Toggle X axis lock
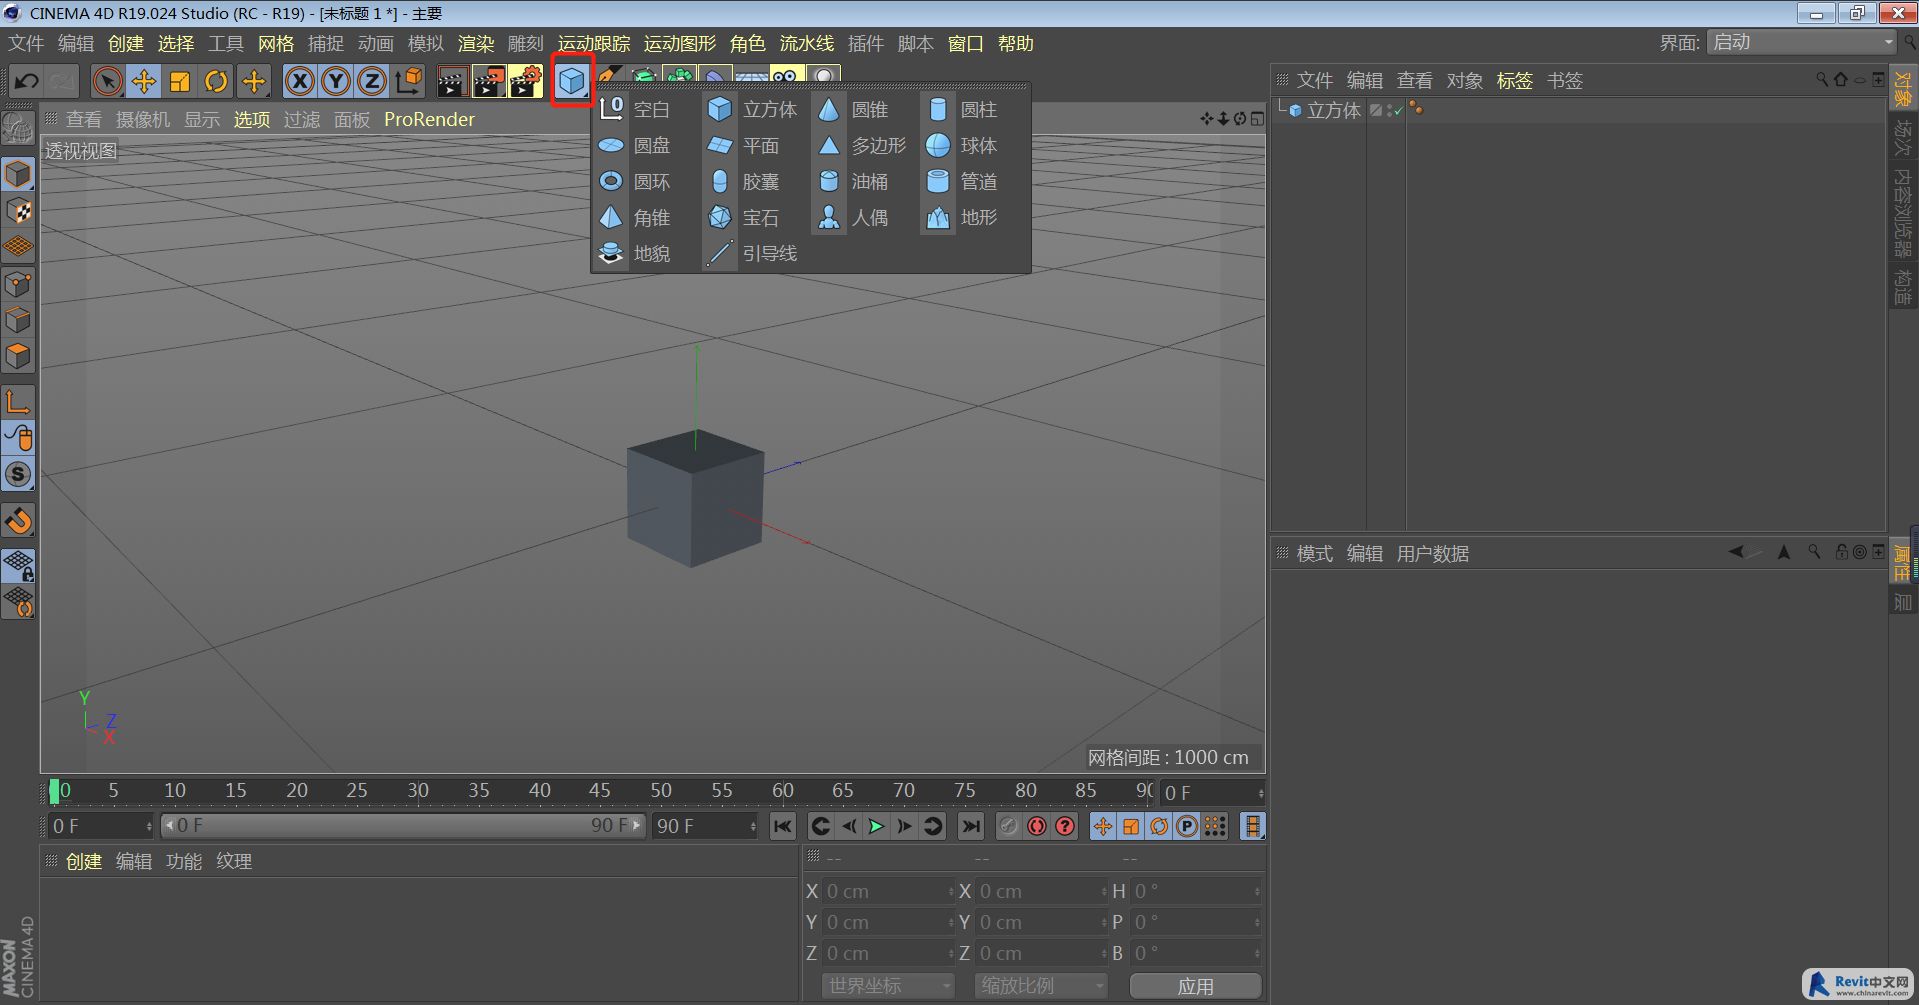Screen dimensions: 1919x1005 click(x=300, y=81)
